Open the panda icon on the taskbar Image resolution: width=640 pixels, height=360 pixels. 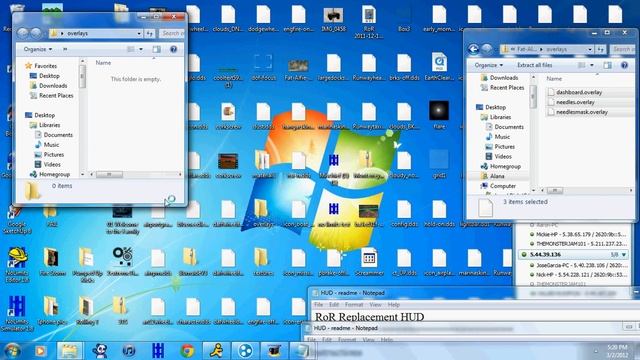coord(99,351)
